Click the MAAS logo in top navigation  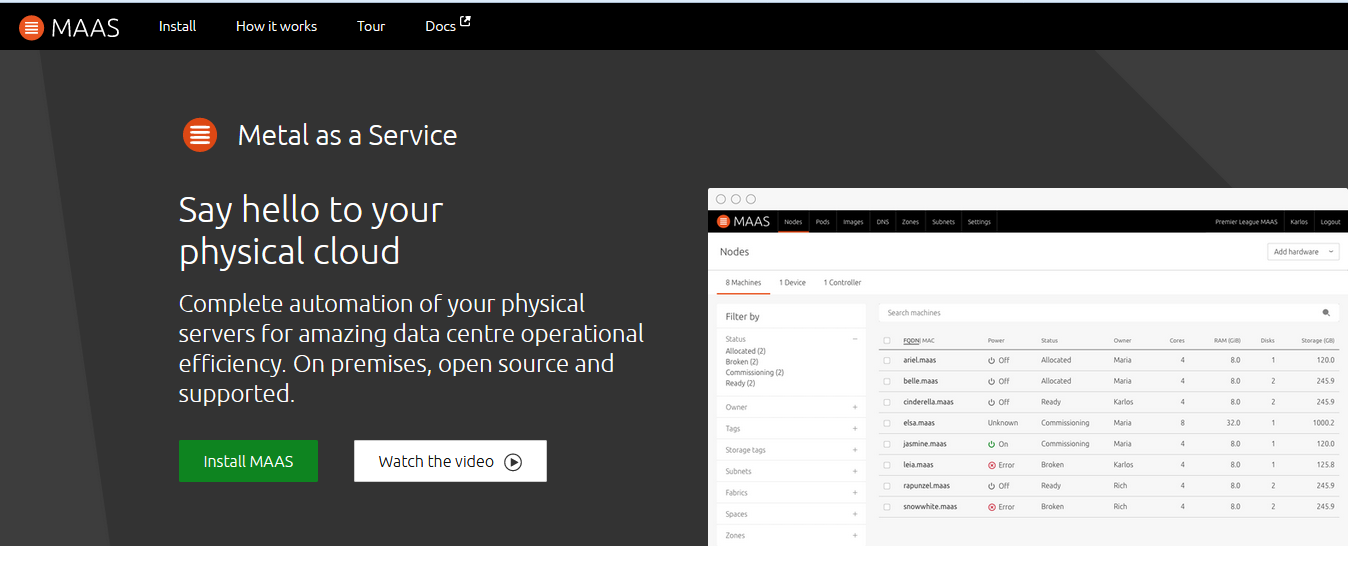(69, 27)
